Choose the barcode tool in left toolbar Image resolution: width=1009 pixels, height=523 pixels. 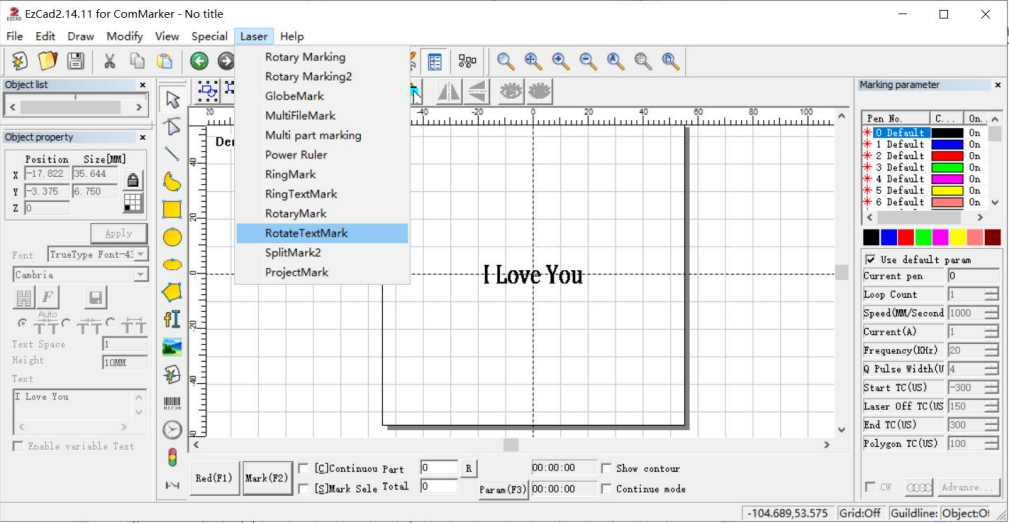(172, 402)
